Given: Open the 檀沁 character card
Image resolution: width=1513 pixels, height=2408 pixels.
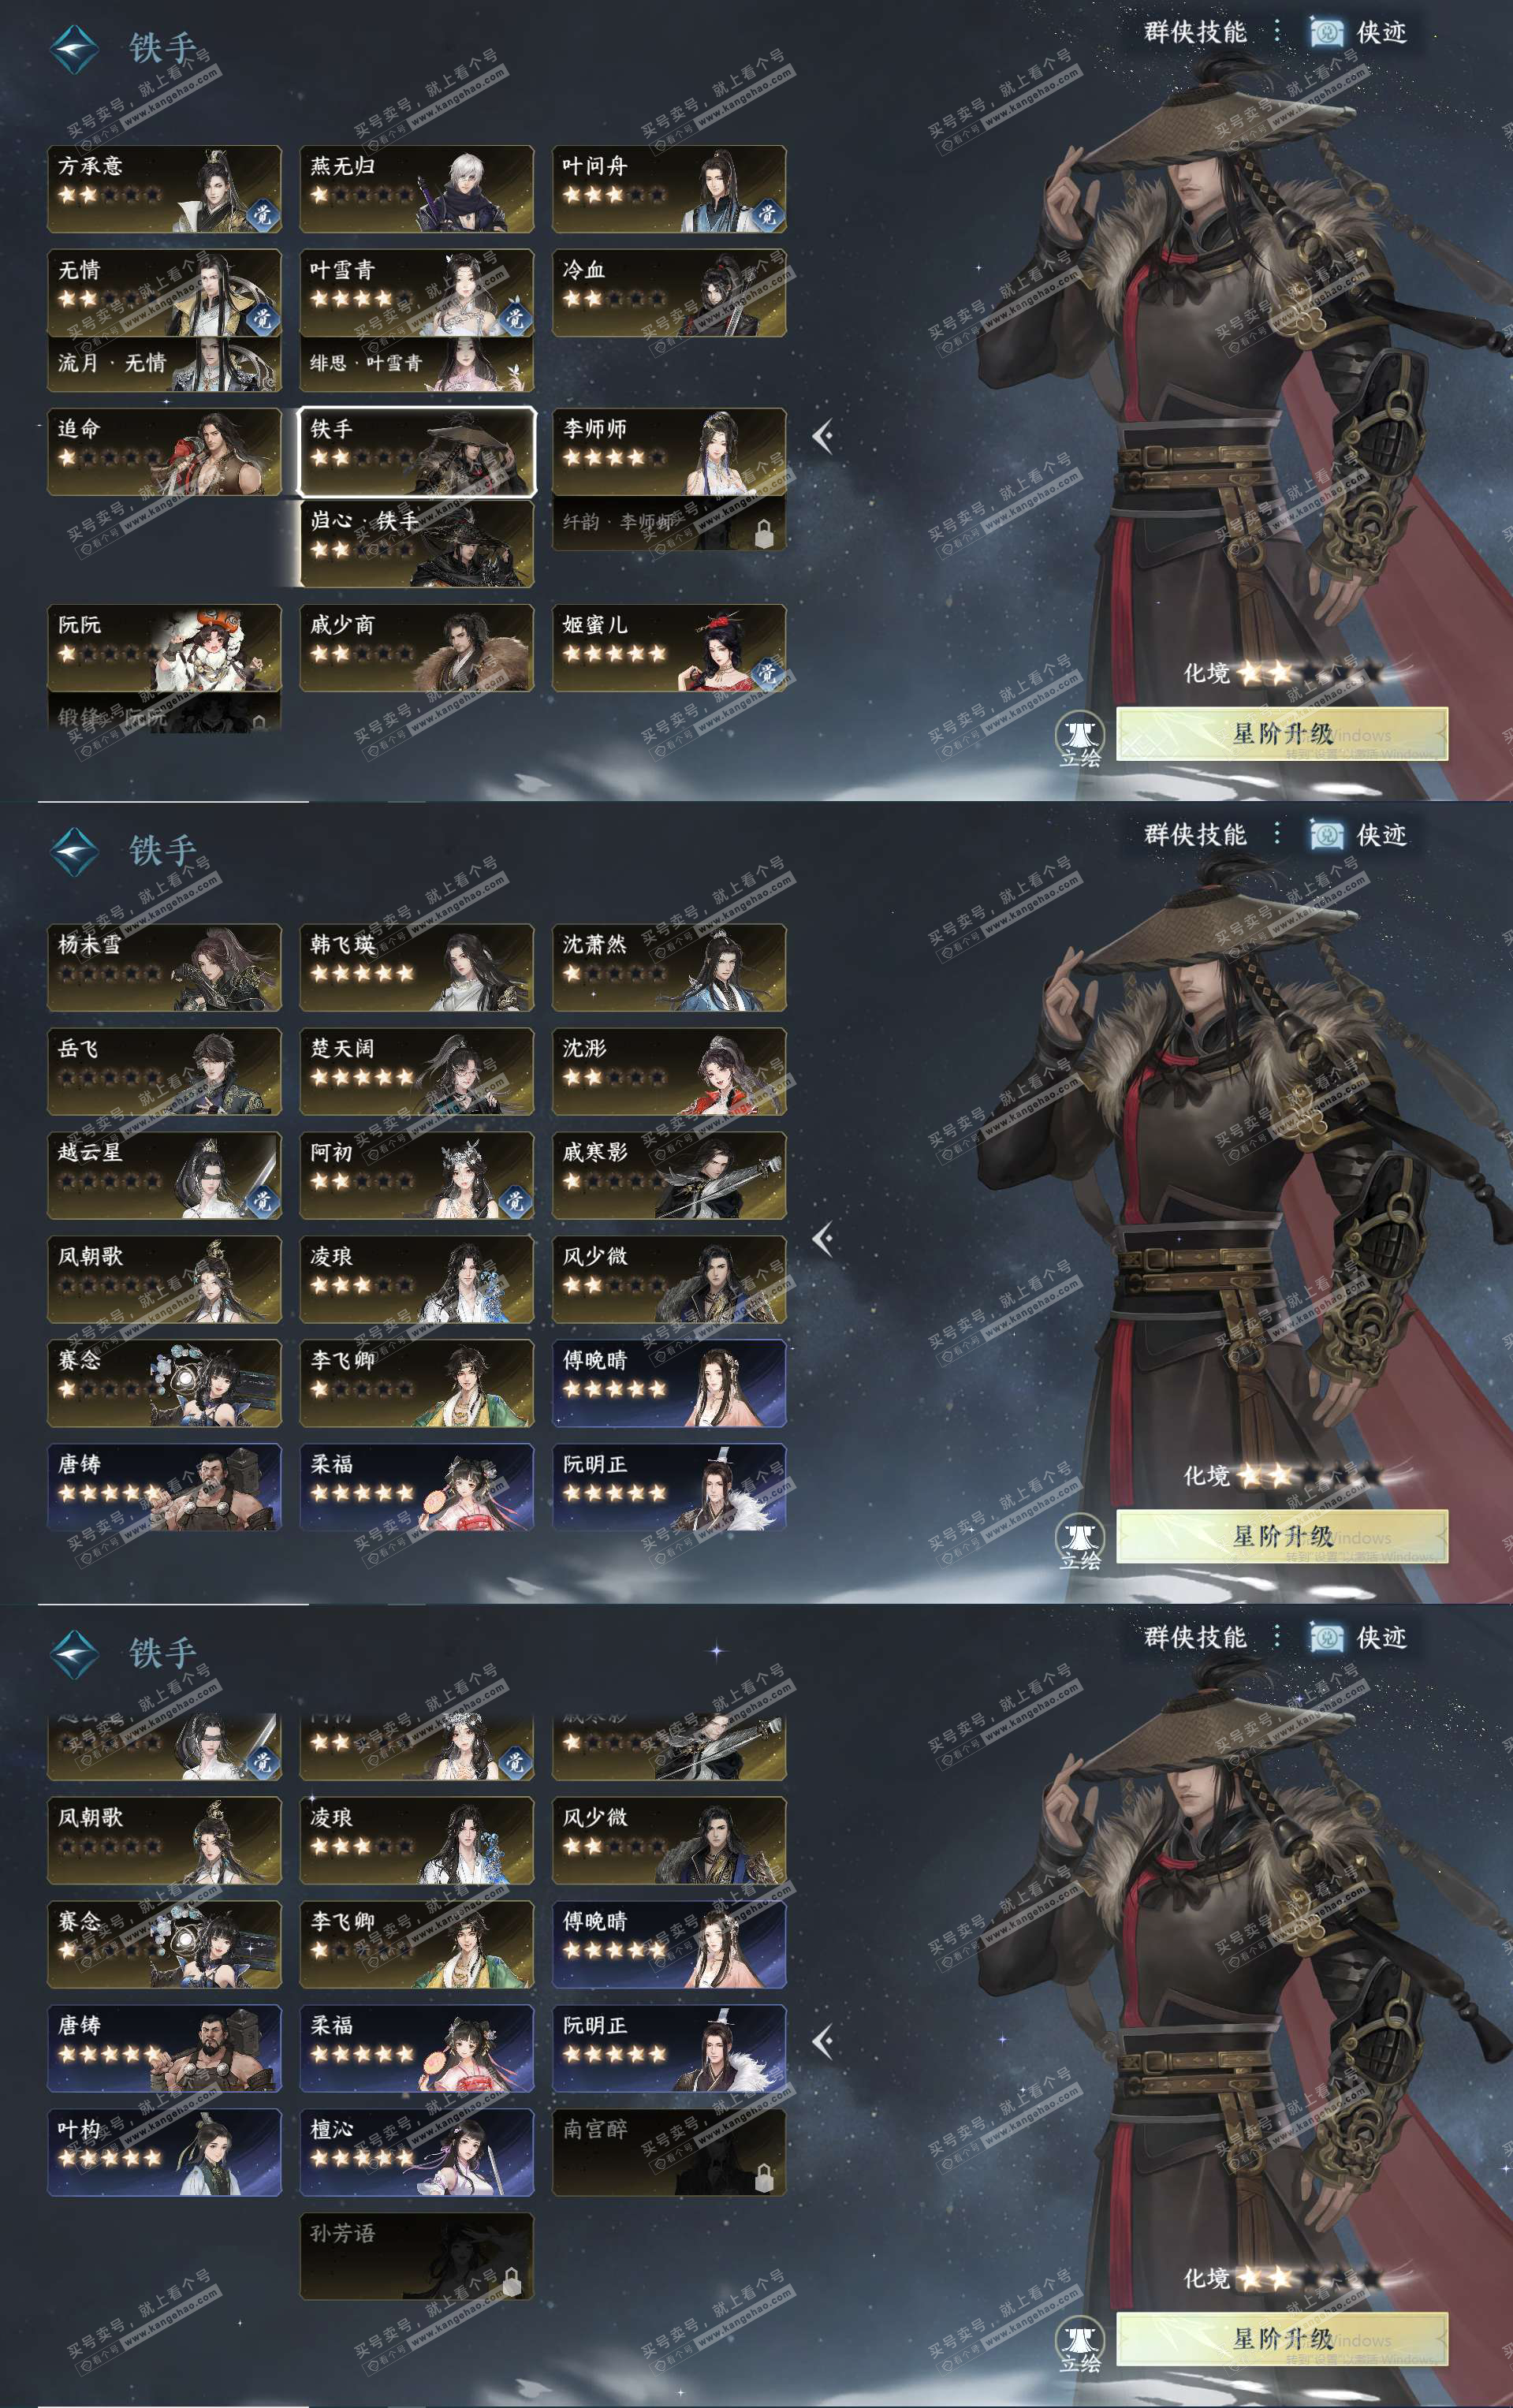Looking at the screenshot, I should pyautogui.click(x=417, y=2153).
